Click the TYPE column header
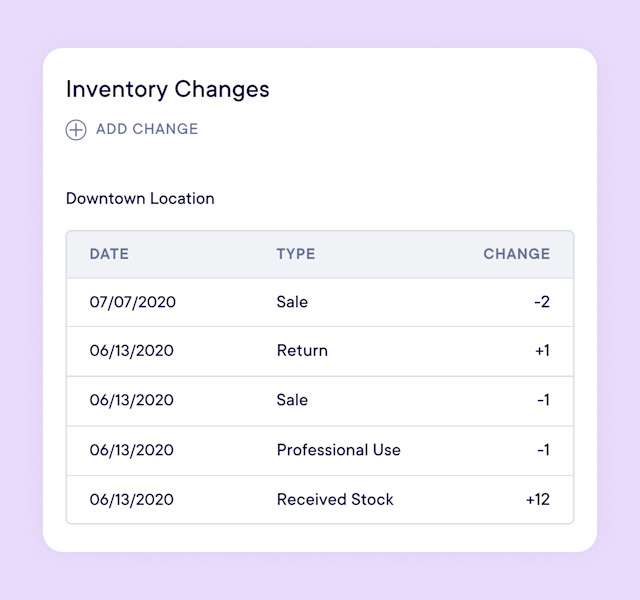 [x=296, y=254]
